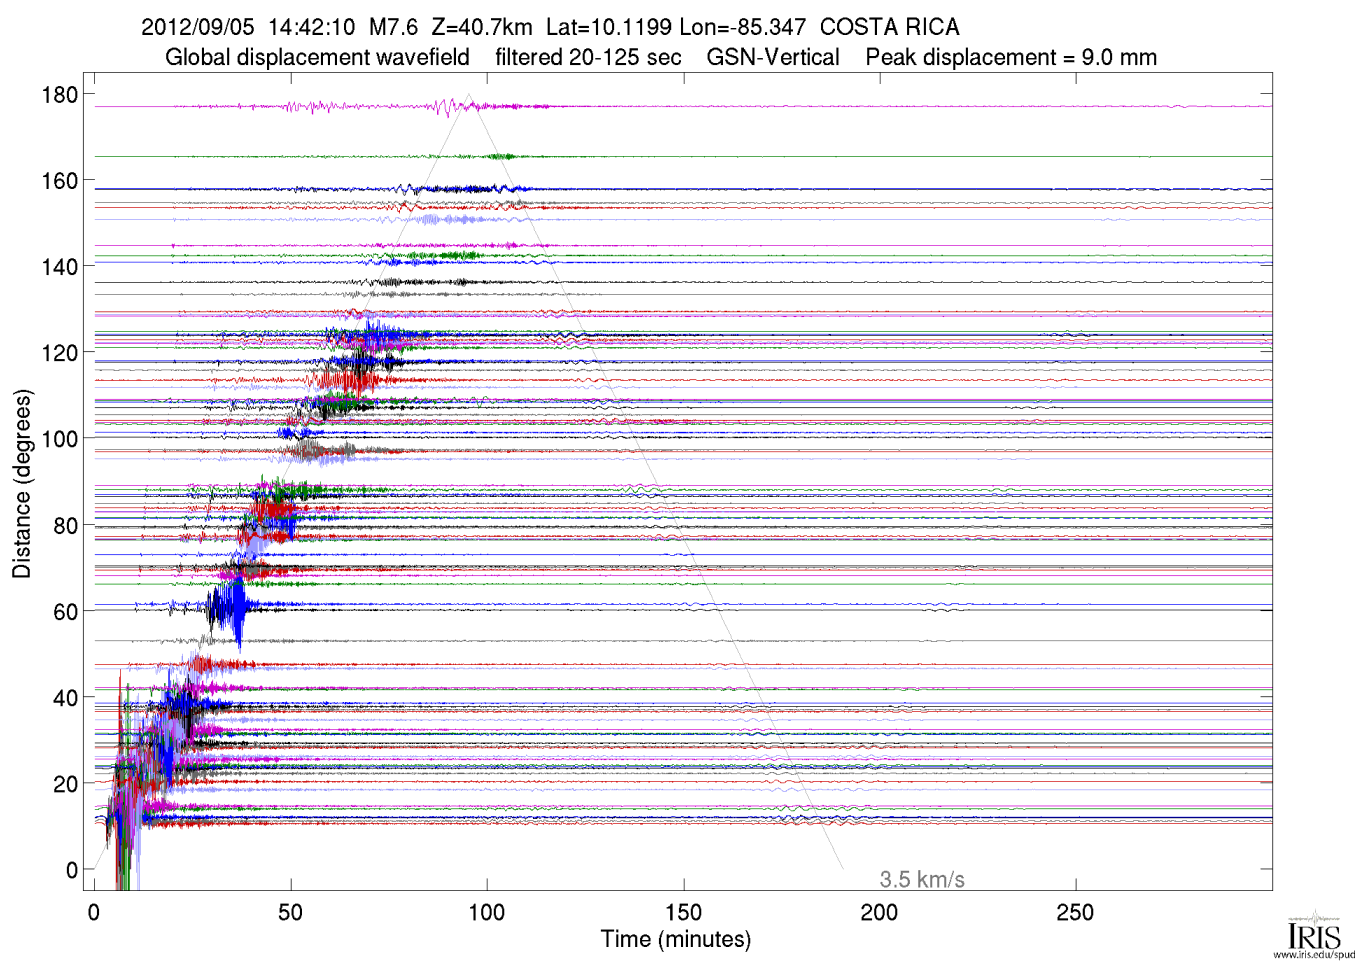Click 'Peak displacement = 9.0 mm' text
1362x961 pixels.
(x=1010, y=57)
